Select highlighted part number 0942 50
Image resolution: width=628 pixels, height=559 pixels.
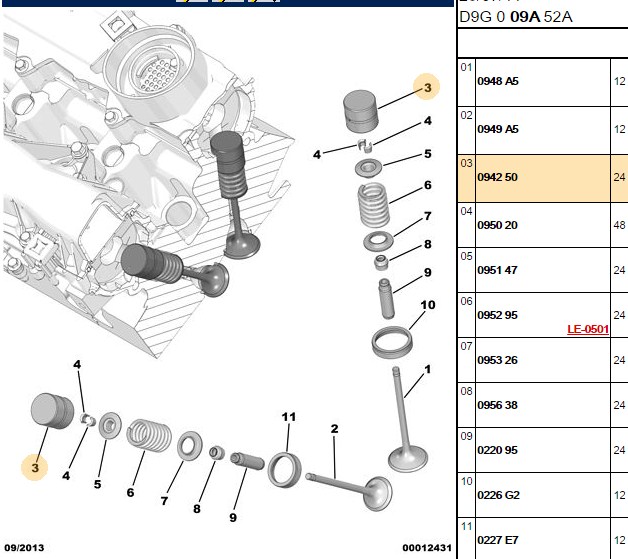(x=497, y=177)
